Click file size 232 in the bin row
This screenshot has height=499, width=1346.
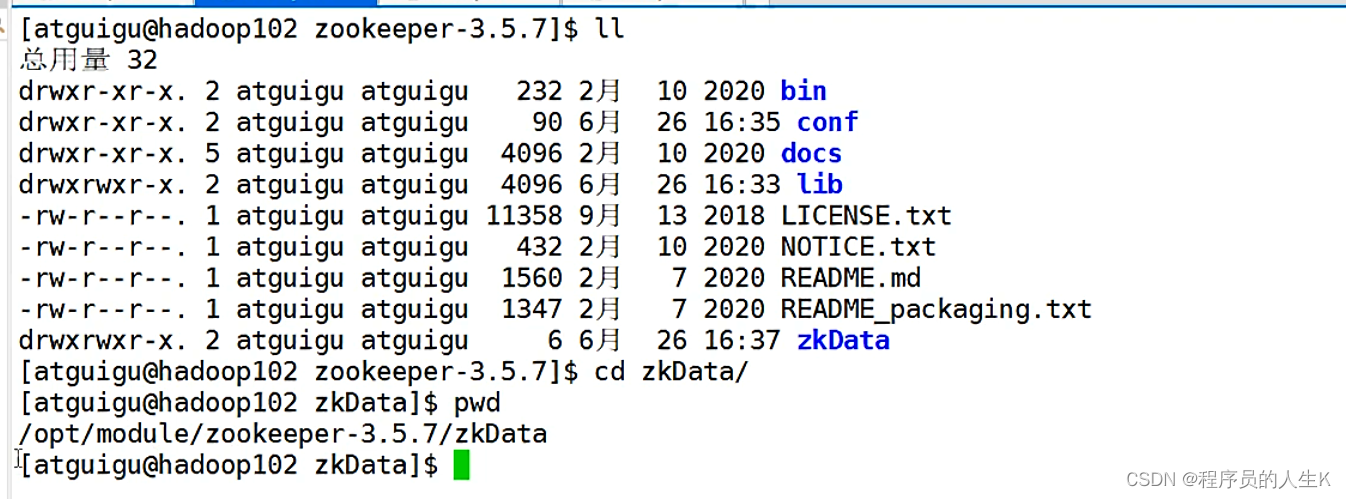click(539, 91)
